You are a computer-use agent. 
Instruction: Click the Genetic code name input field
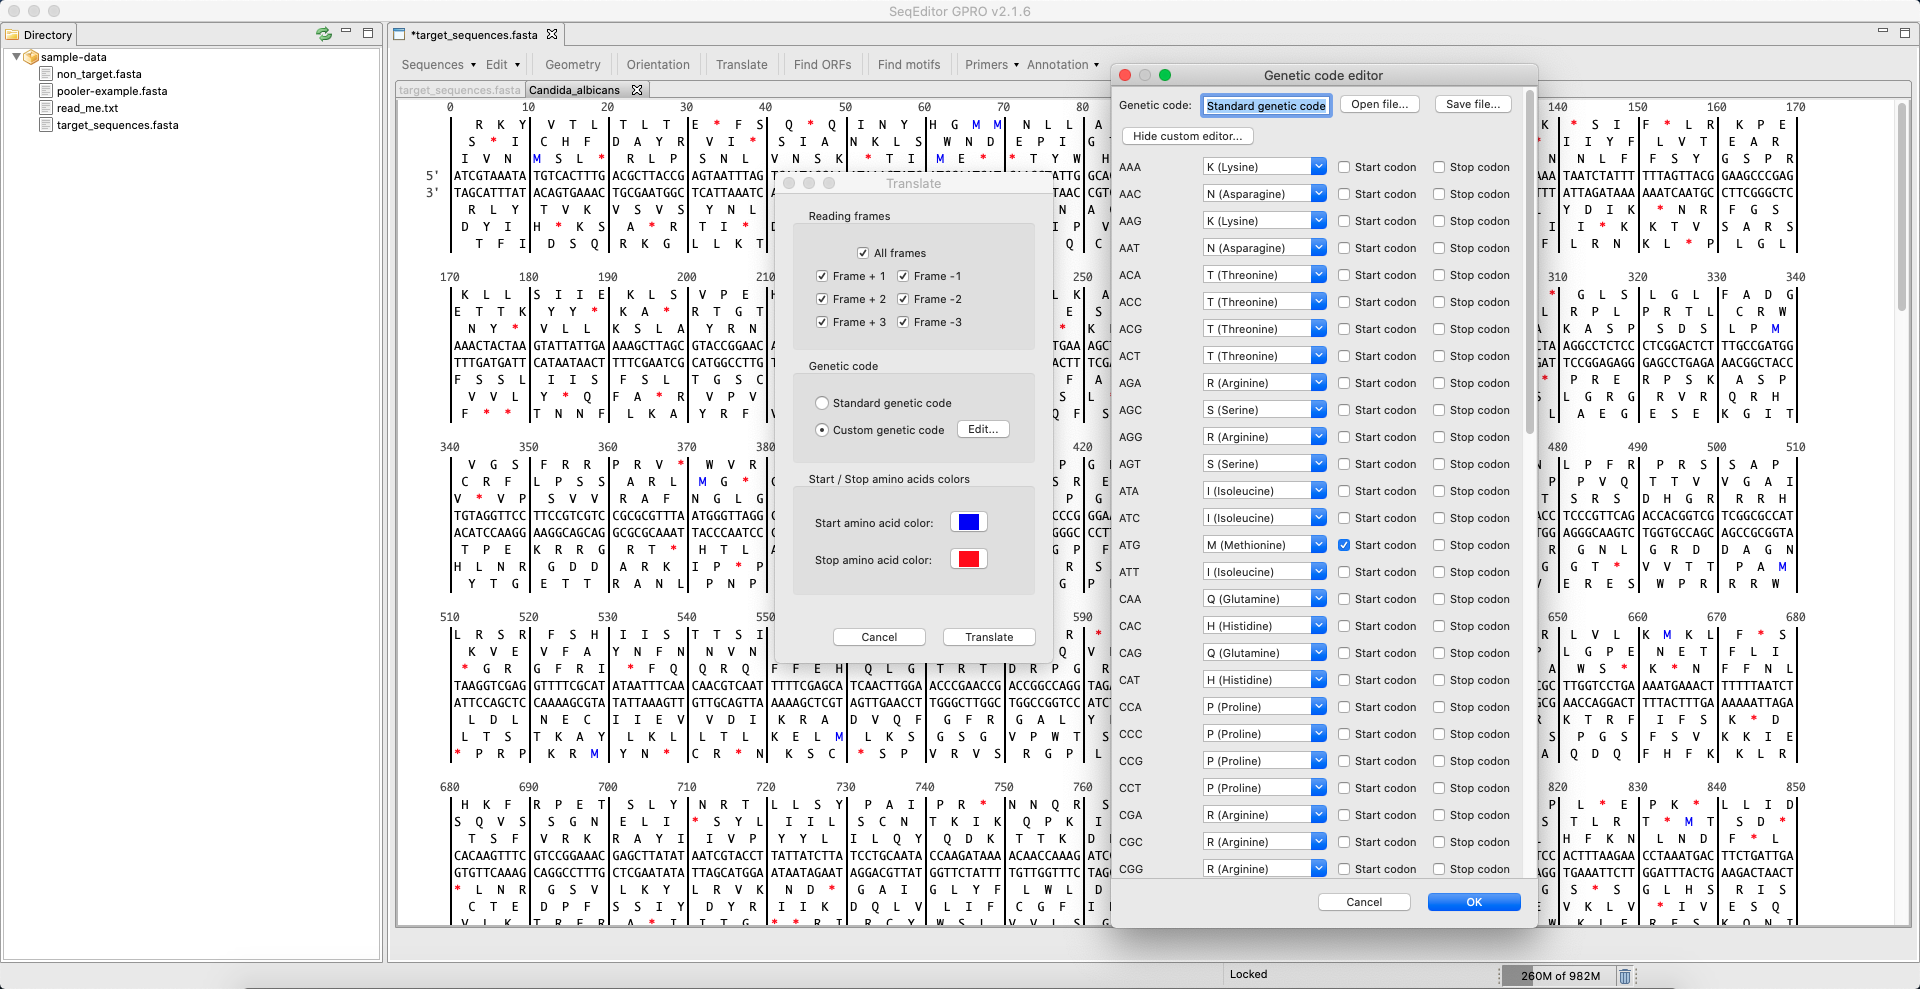coord(1266,106)
